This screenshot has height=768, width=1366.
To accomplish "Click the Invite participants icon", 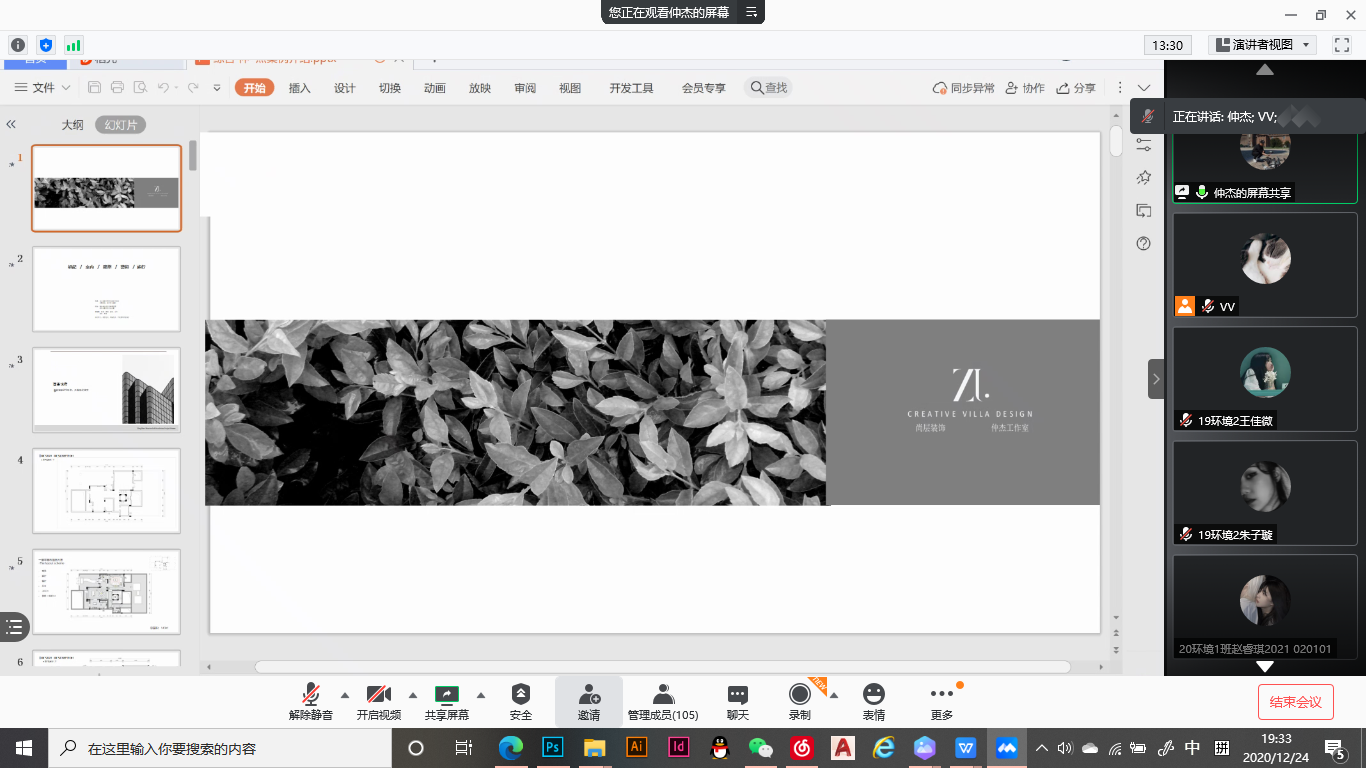I will click(589, 701).
